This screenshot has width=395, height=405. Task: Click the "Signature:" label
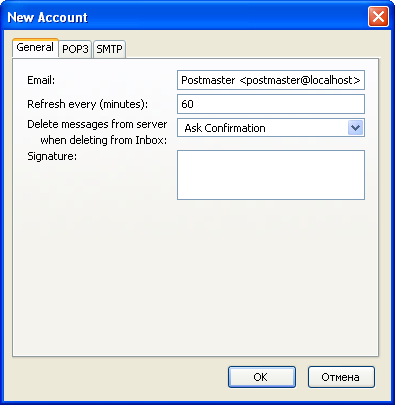(52, 156)
